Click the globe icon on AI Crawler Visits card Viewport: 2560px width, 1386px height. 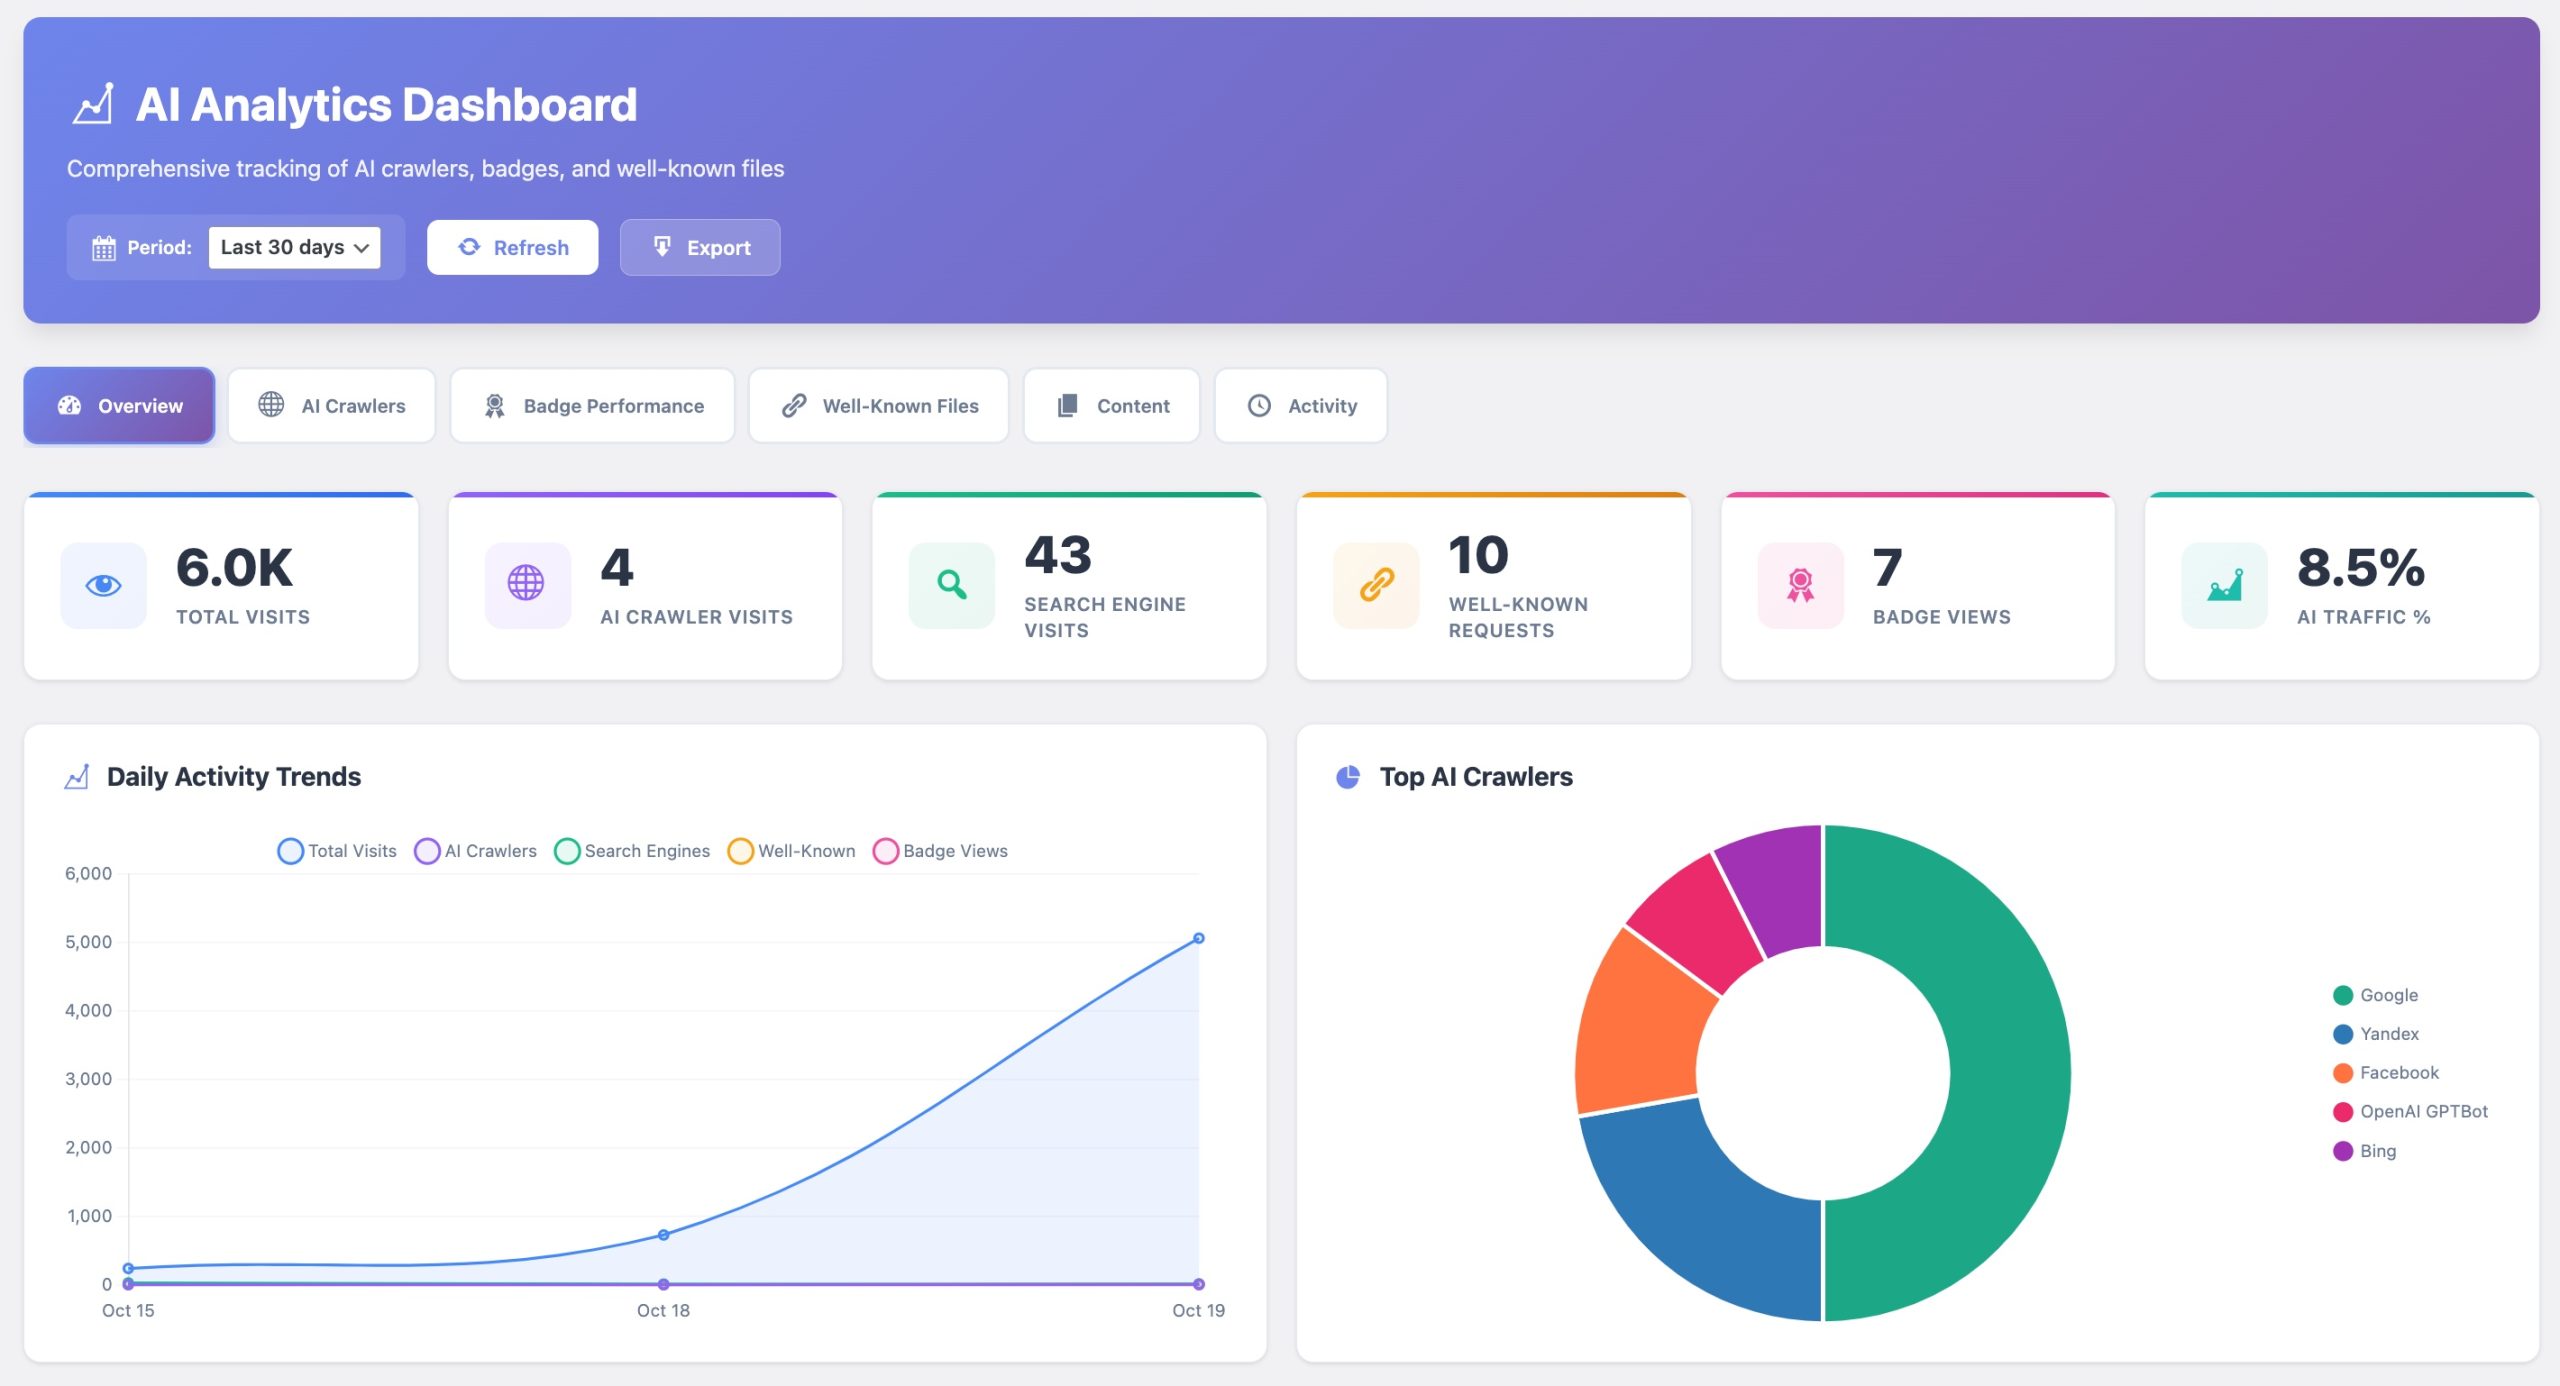click(526, 583)
